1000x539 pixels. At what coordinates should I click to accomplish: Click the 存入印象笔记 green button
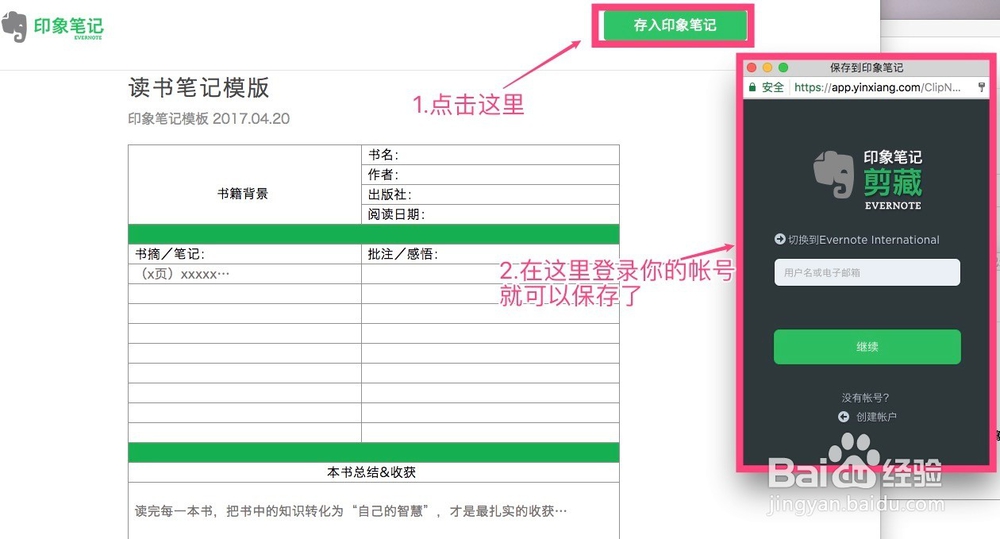(x=675, y=26)
